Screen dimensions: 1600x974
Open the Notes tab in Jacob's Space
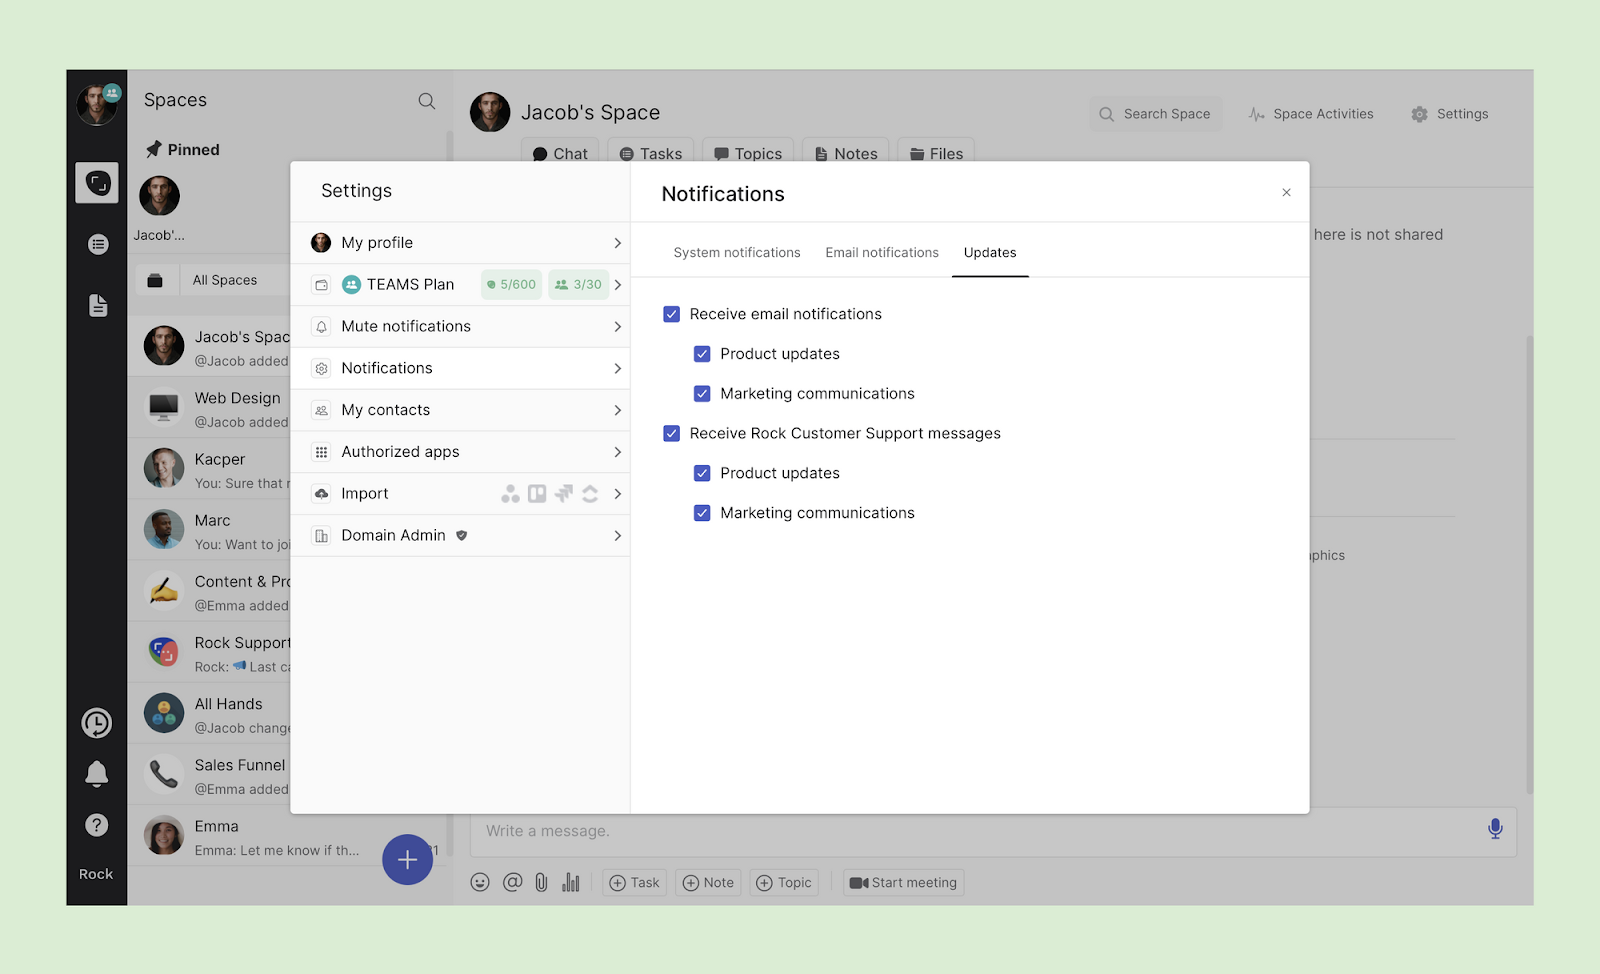point(846,152)
